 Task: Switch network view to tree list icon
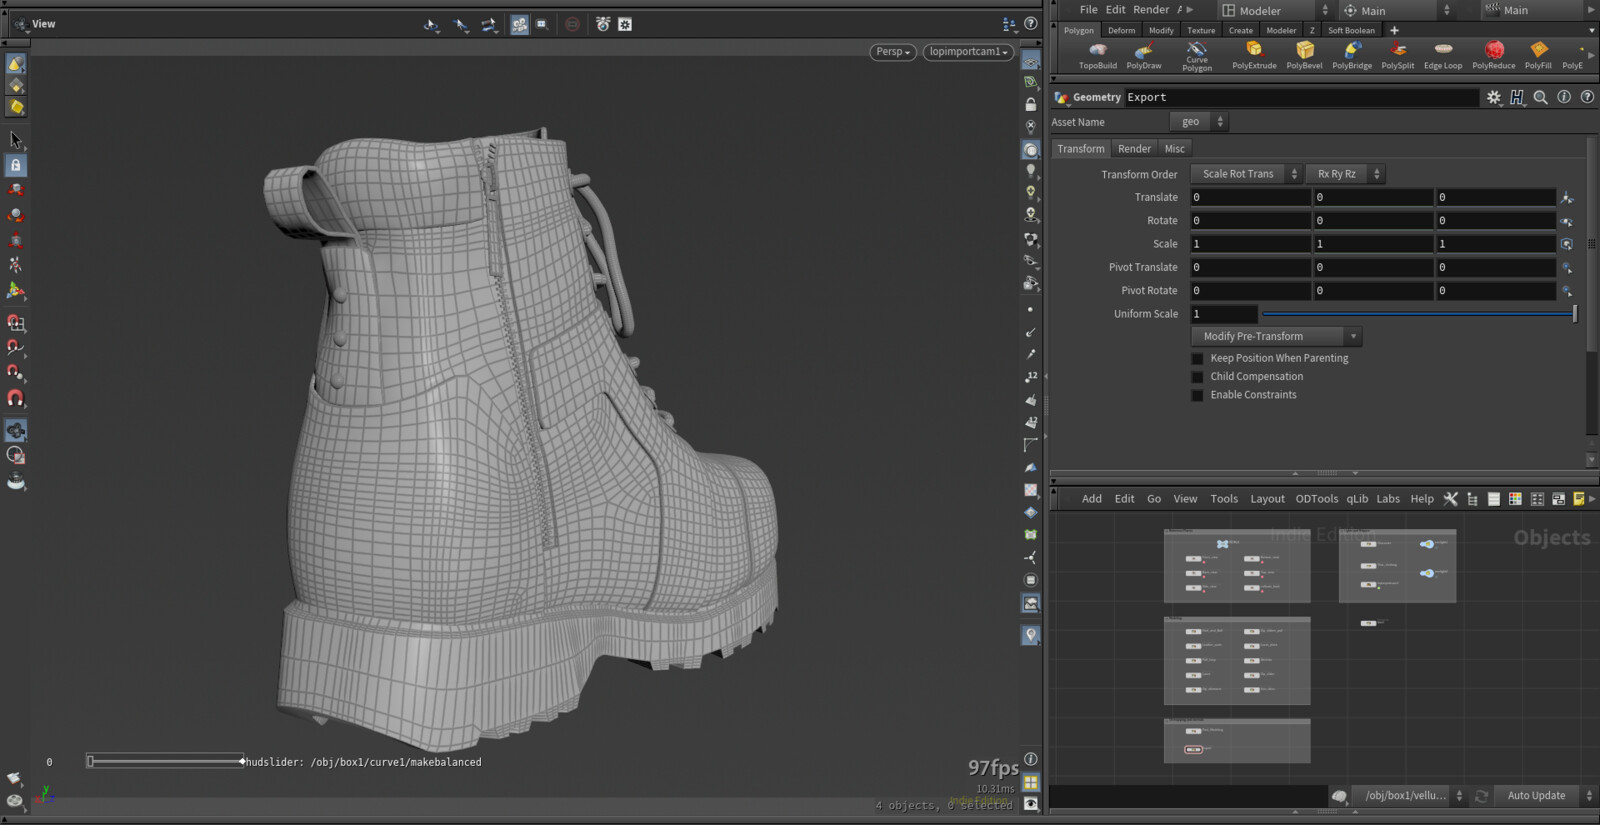(1472, 499)
